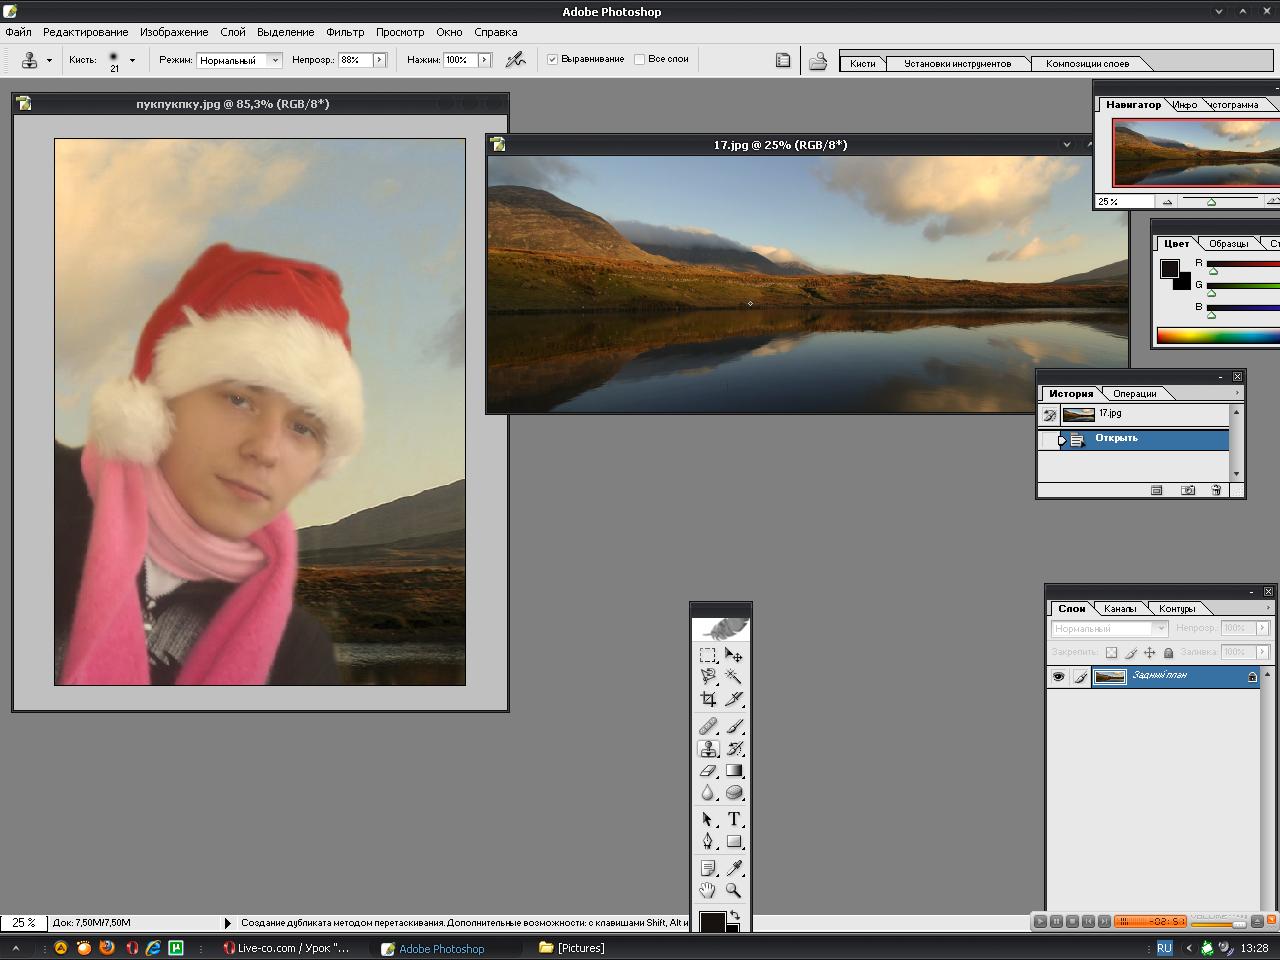Select the Eraser tool

pyautogui.click(x=708, y=771)
